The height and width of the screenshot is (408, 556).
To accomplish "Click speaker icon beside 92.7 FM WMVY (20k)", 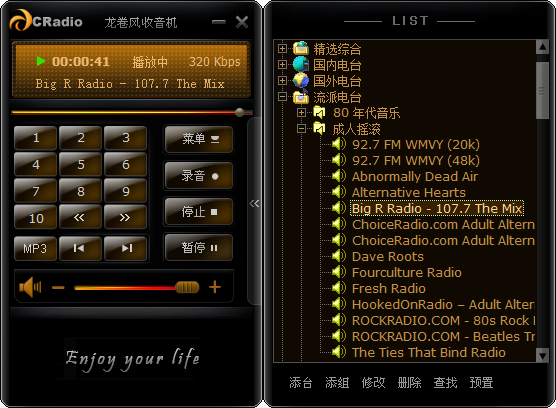I will [x=339, y=144].
